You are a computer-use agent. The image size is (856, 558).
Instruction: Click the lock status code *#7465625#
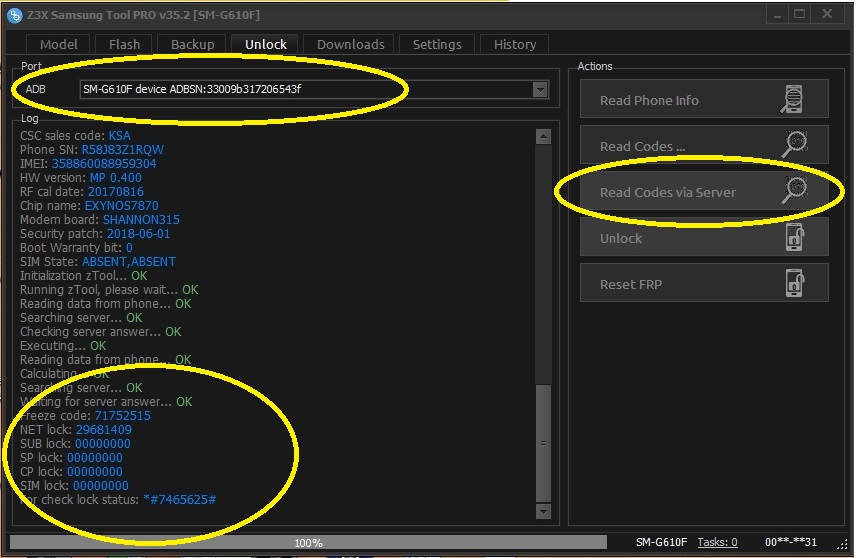click(180, 500)
